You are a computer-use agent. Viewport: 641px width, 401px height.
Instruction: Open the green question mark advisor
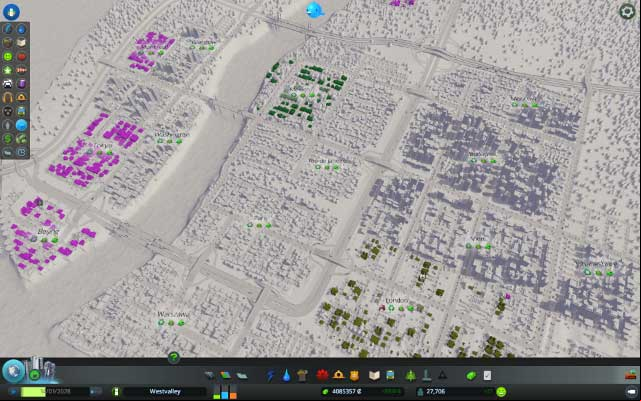tap(174, 357)
